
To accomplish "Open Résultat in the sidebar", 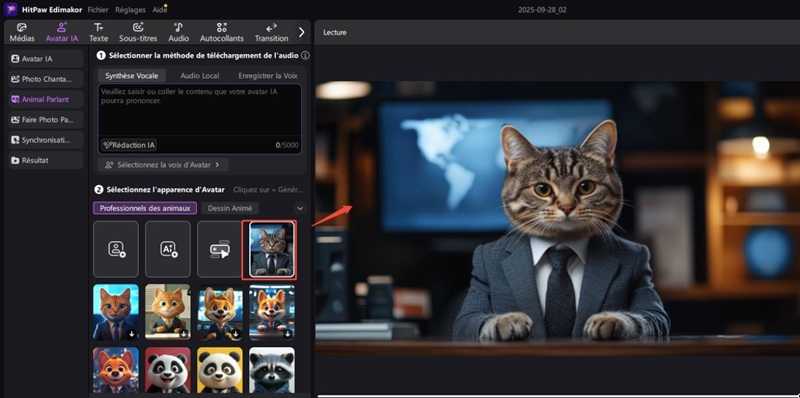I will pos(46,160).
